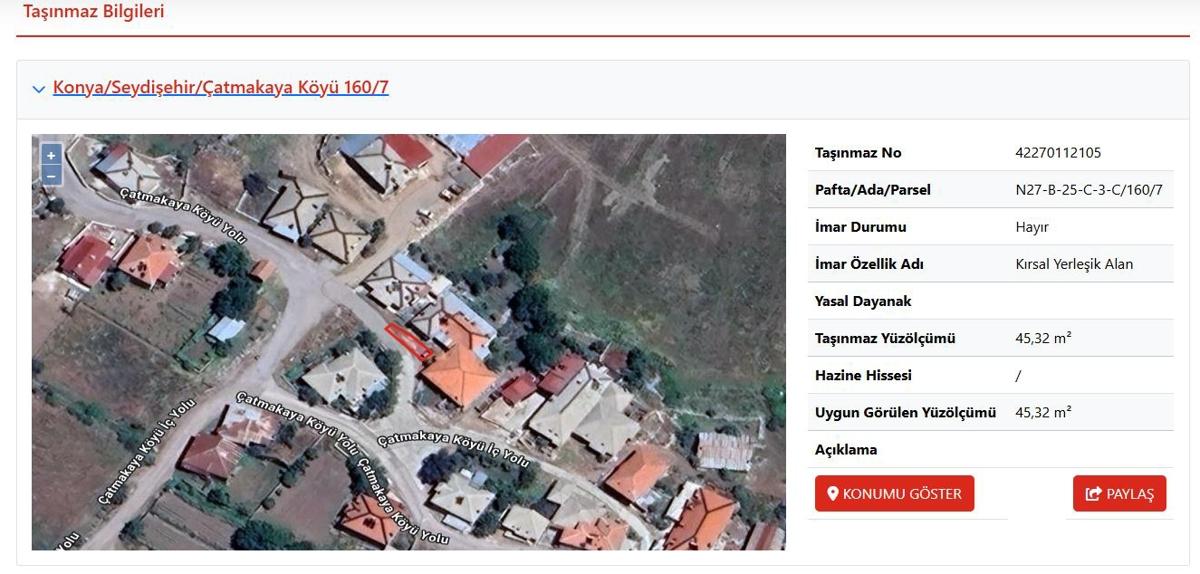
Task: Open the Konya/Seydişehir/Çatmakaya Köyü 160/7 link
Action: pos(220,88)
